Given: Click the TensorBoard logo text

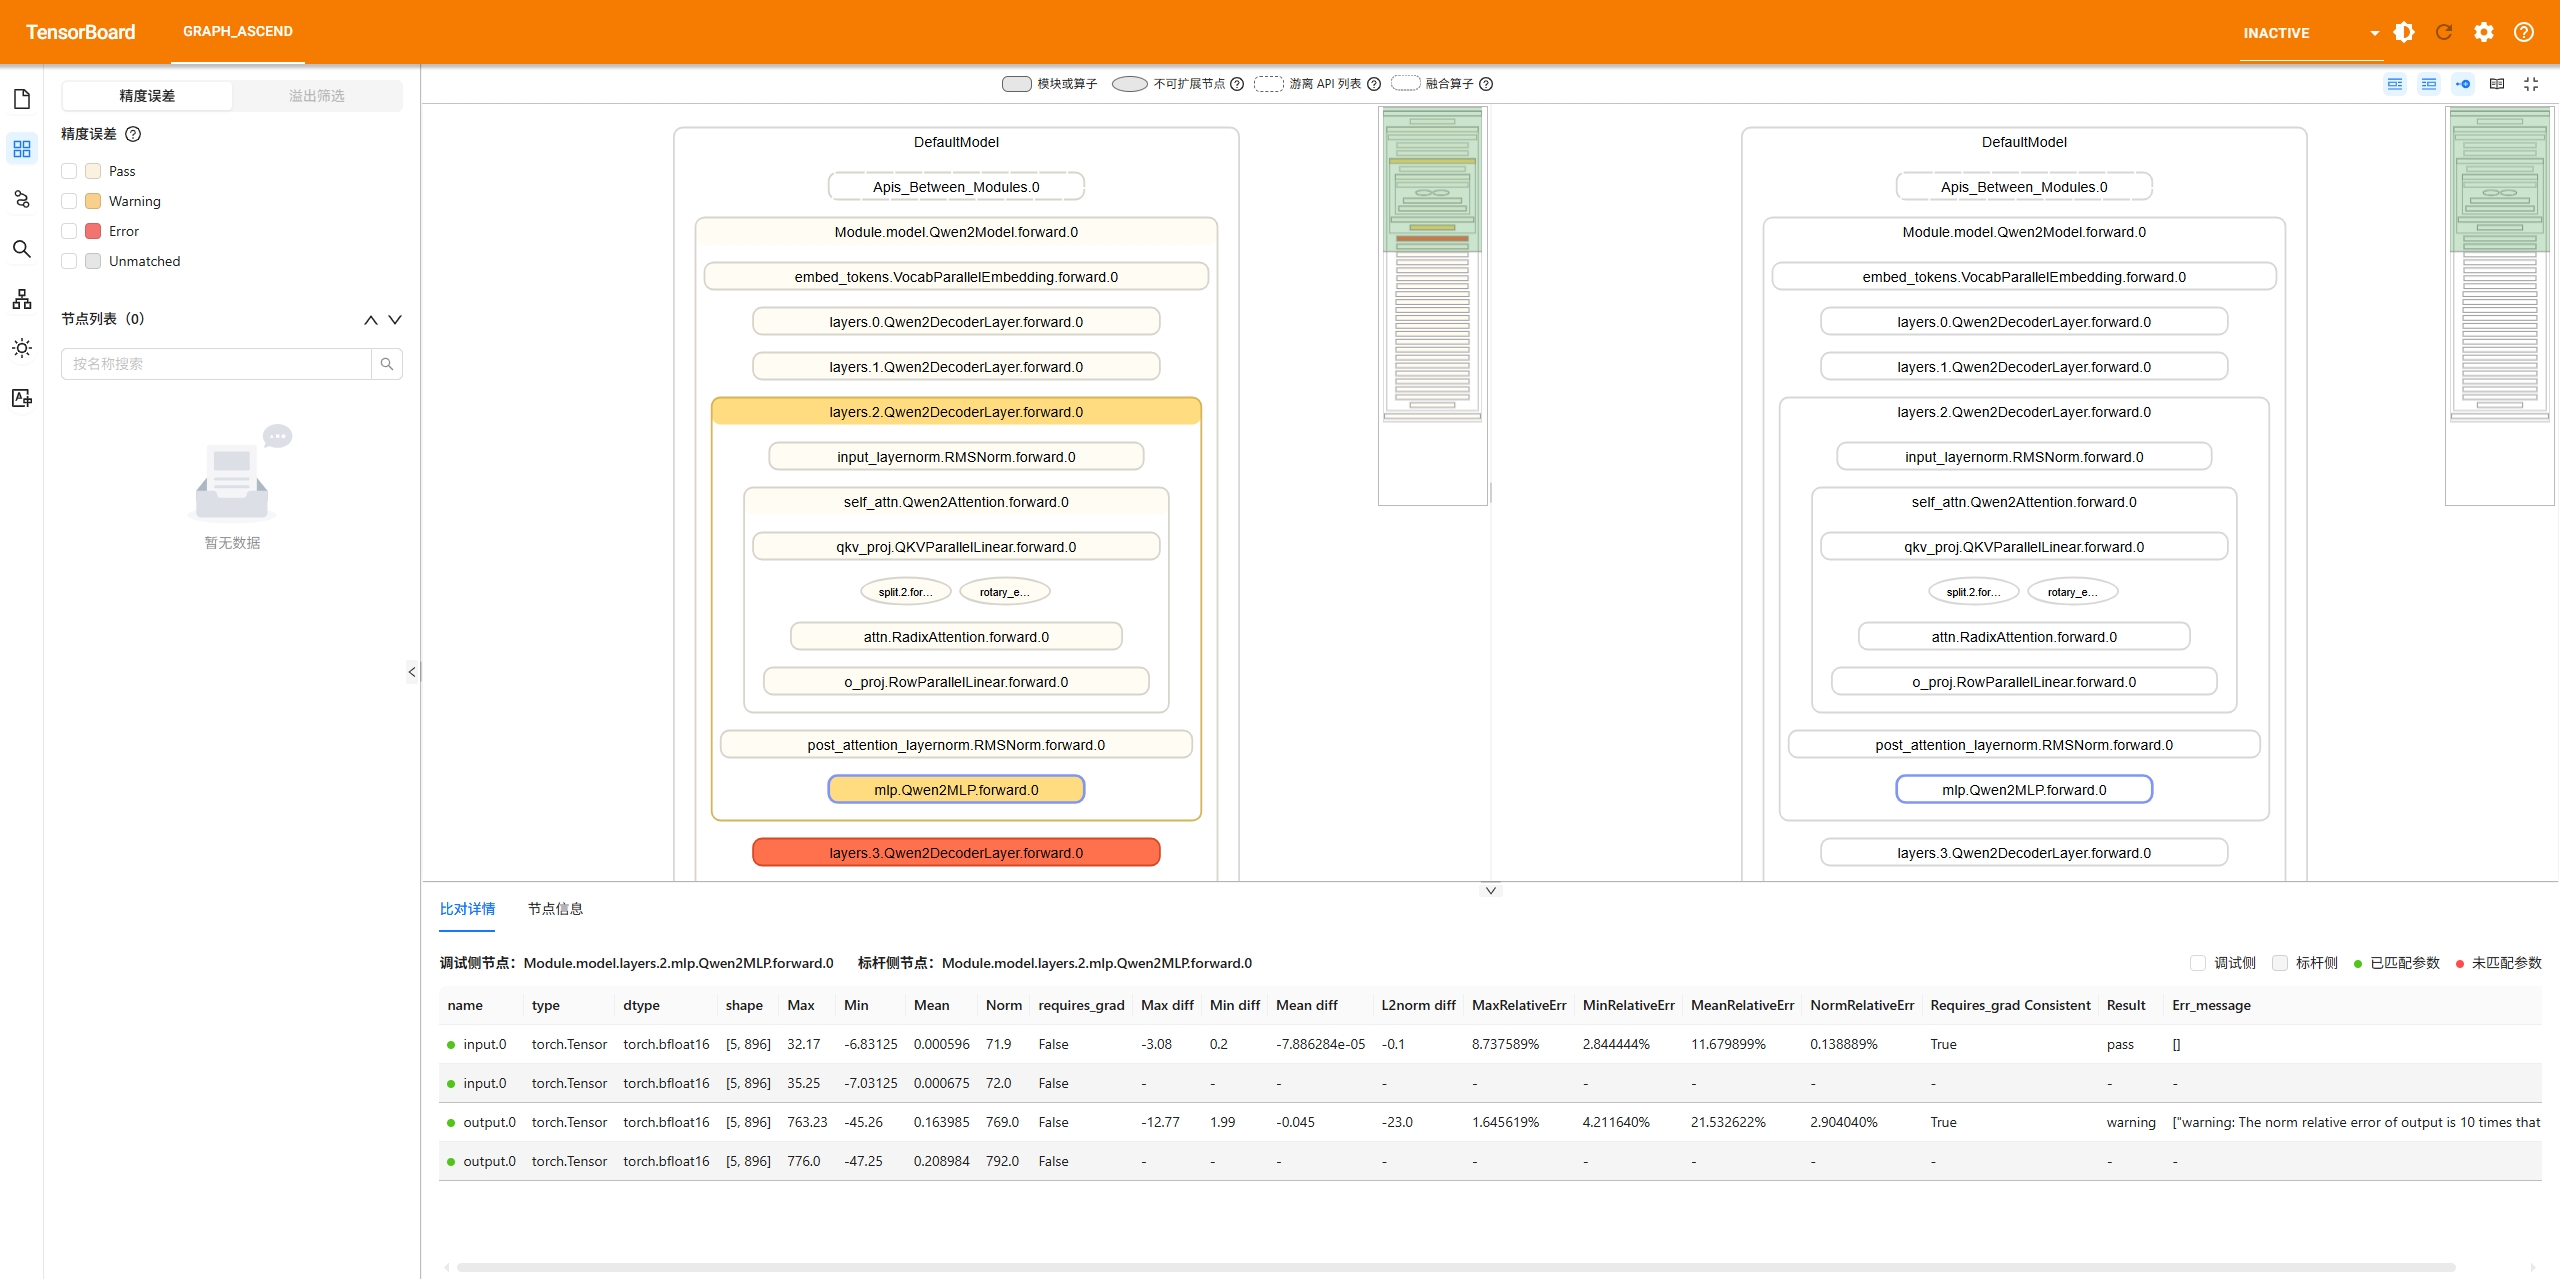Looking at the screenshot, I should tap(80, 32).
